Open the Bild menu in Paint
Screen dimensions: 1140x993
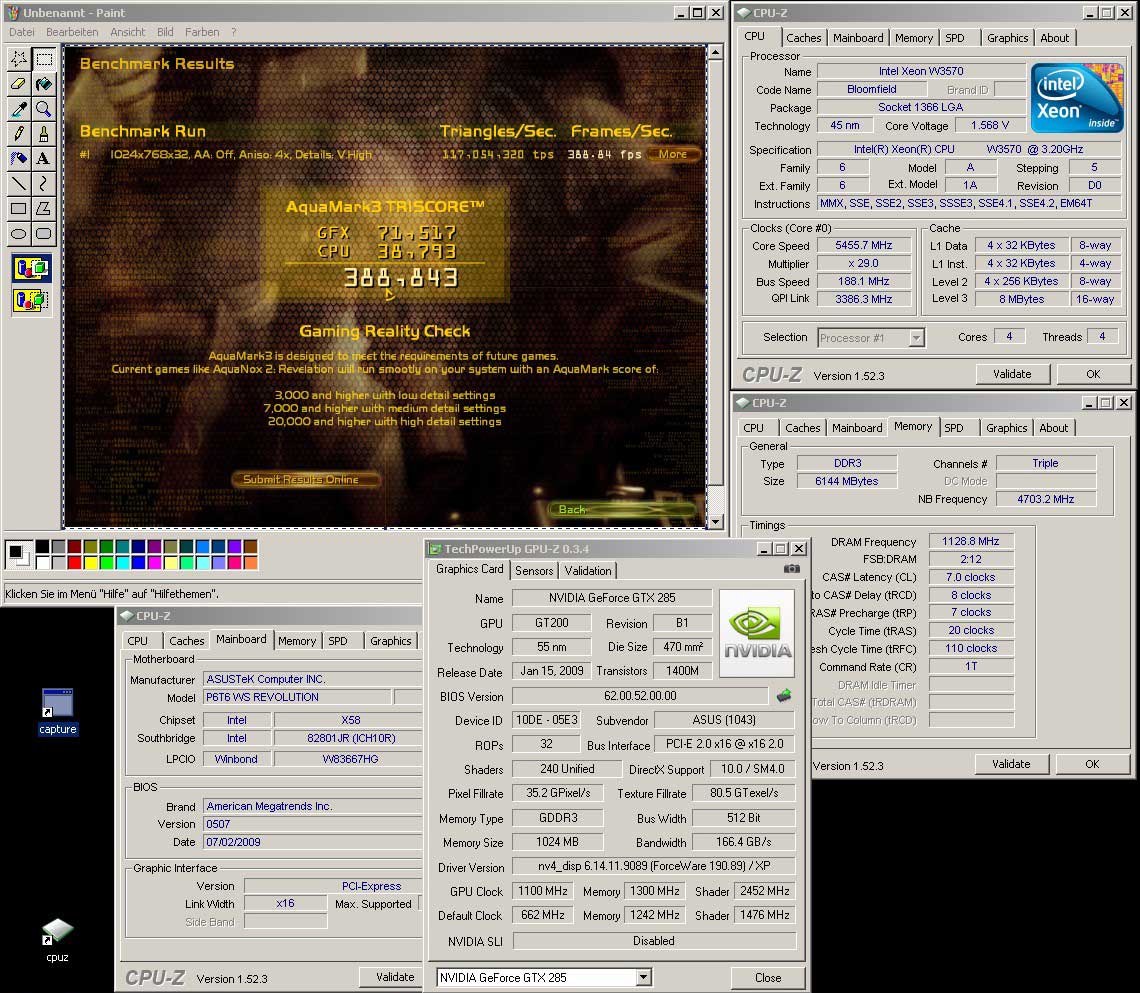point(165,32)
